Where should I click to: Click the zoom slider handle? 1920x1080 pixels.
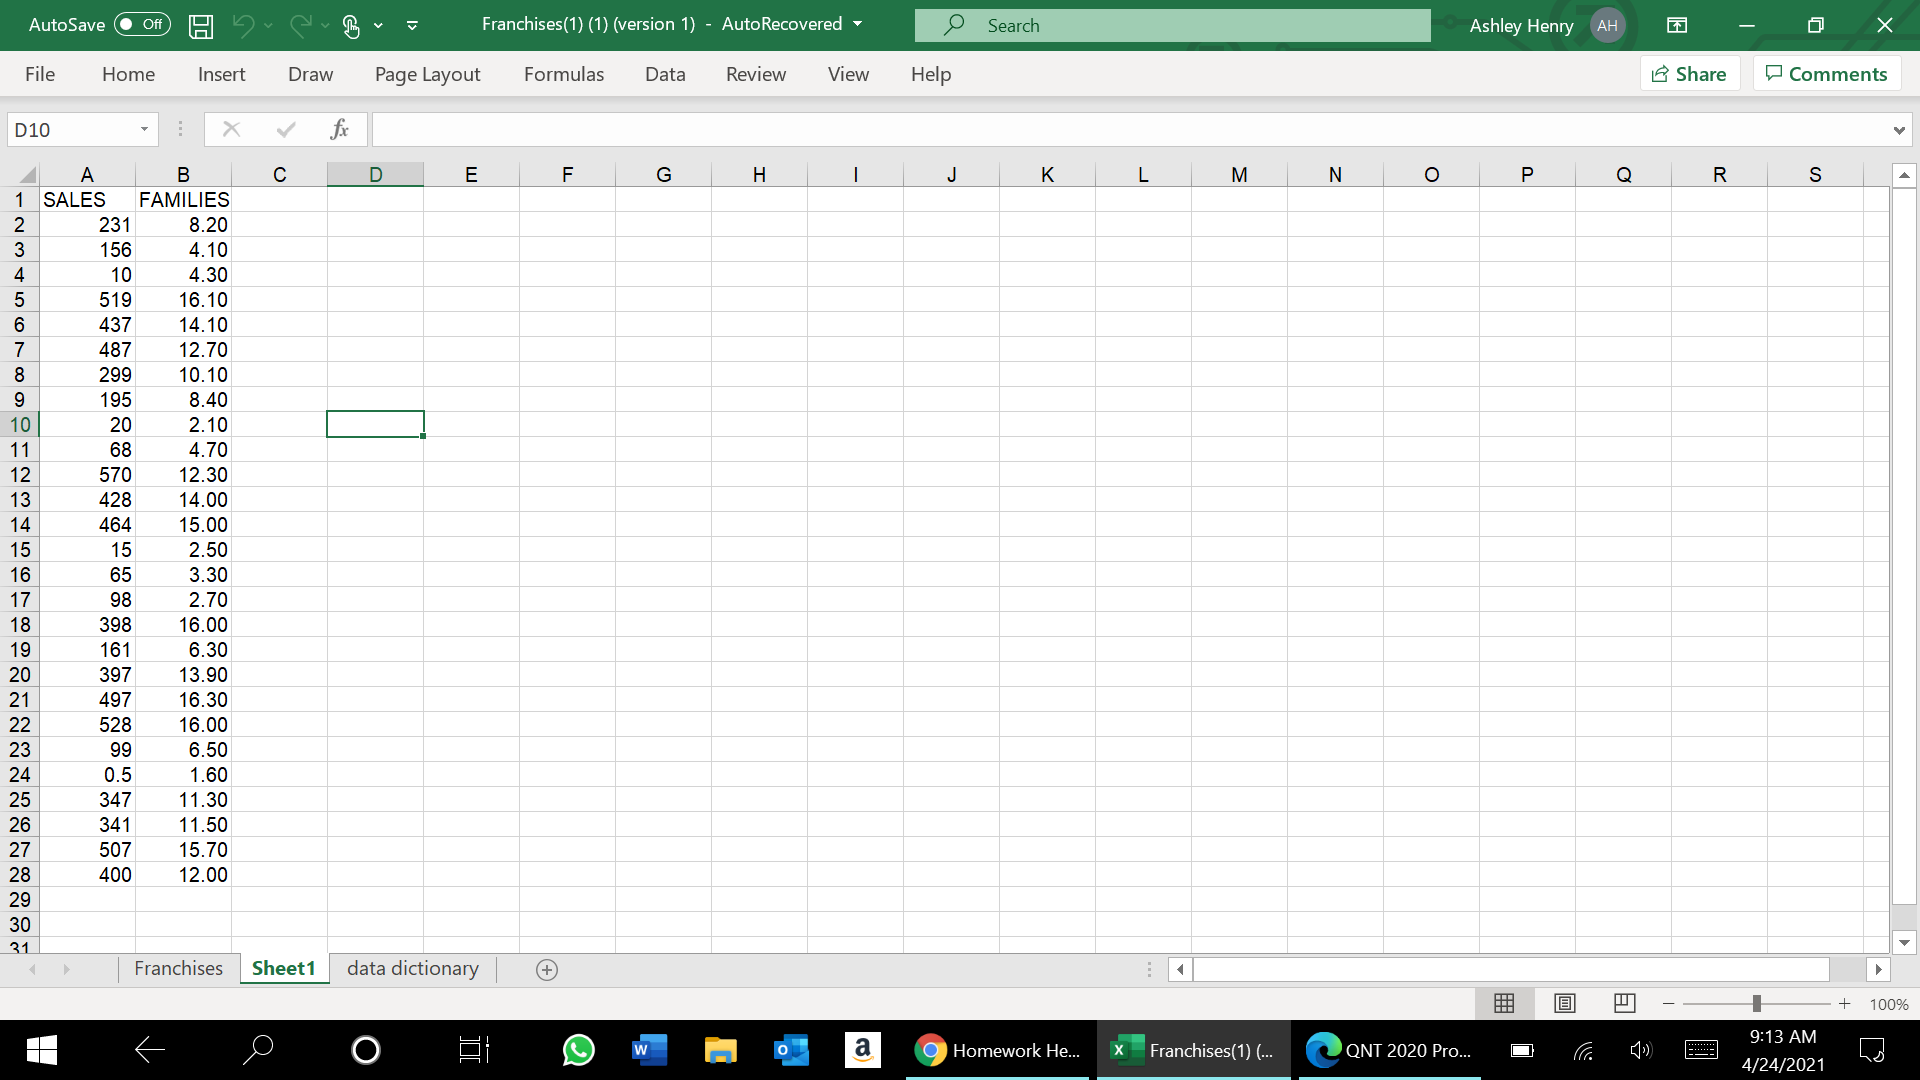tap(1756, 1004)
